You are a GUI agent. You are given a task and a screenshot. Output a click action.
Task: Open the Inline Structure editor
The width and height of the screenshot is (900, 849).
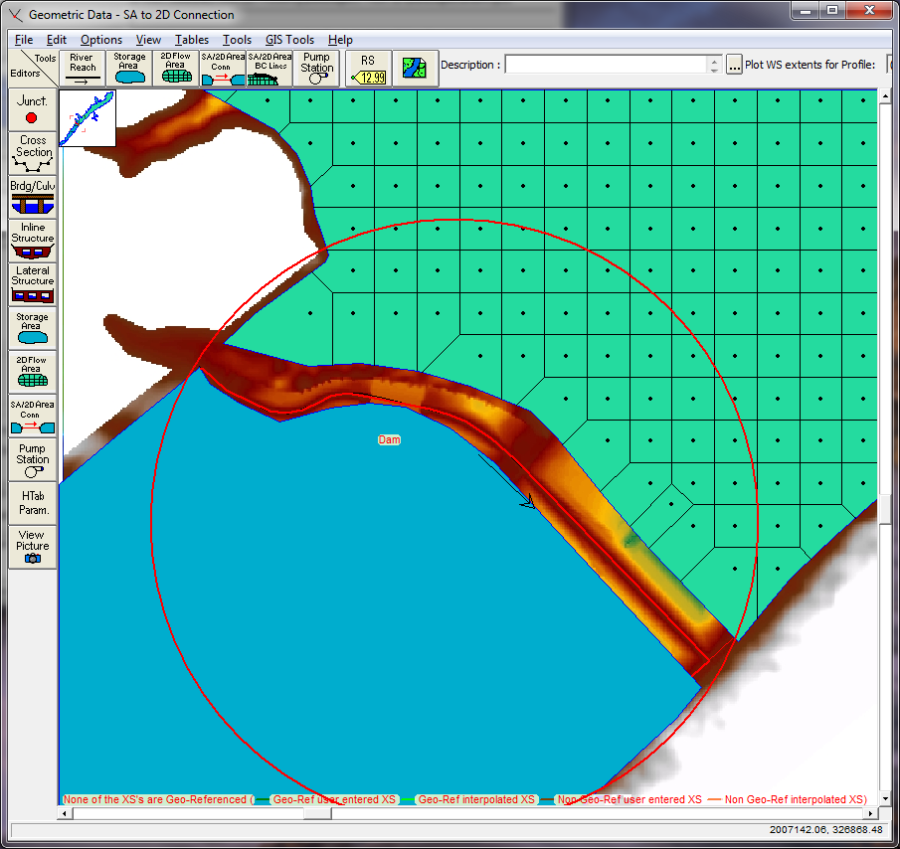31,240
